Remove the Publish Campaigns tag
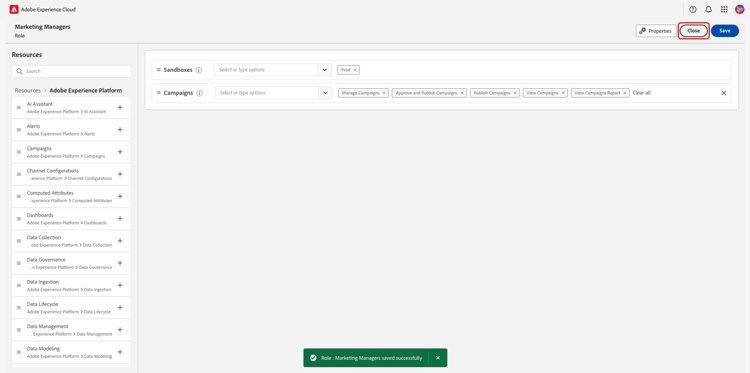750x373 pixels. coord(515,93)
